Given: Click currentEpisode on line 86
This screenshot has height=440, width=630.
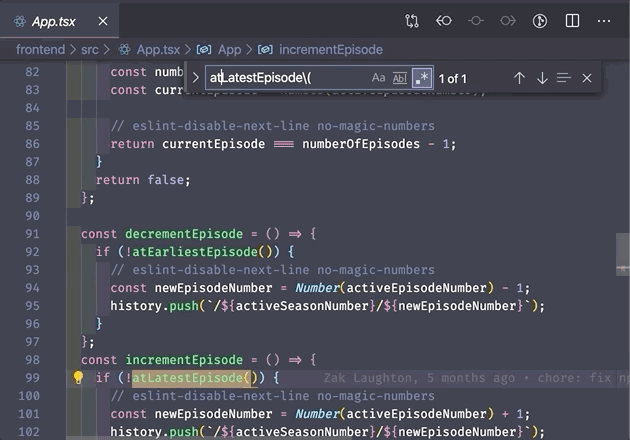Looking at the screenshot, I should tap(213, 144).
